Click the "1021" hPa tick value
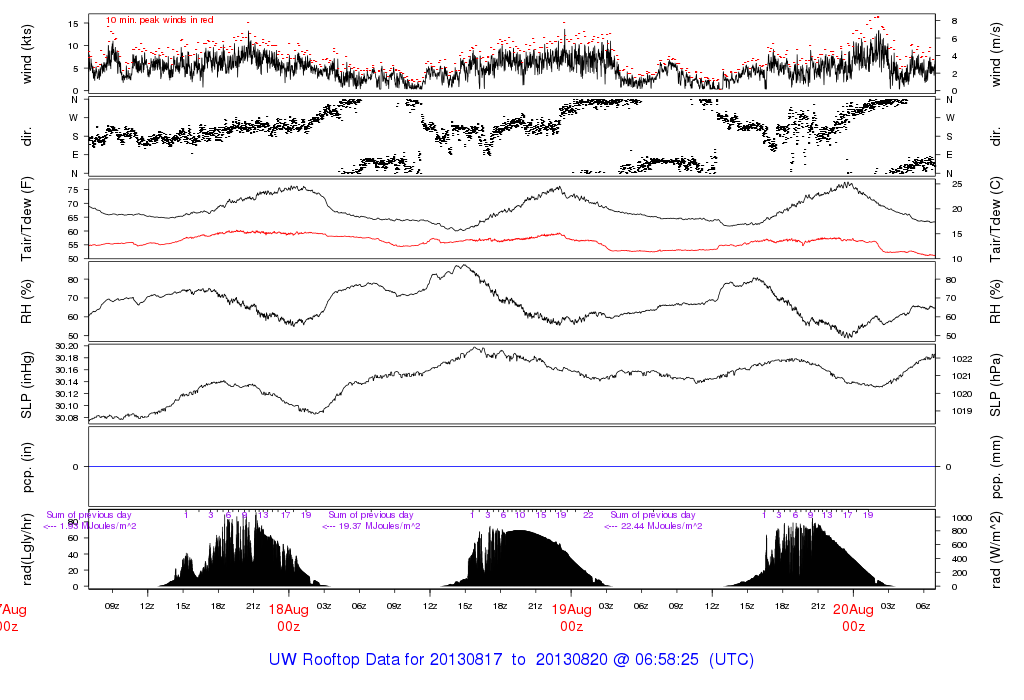This screenshot has height=700, width=1024. [962, 376]
